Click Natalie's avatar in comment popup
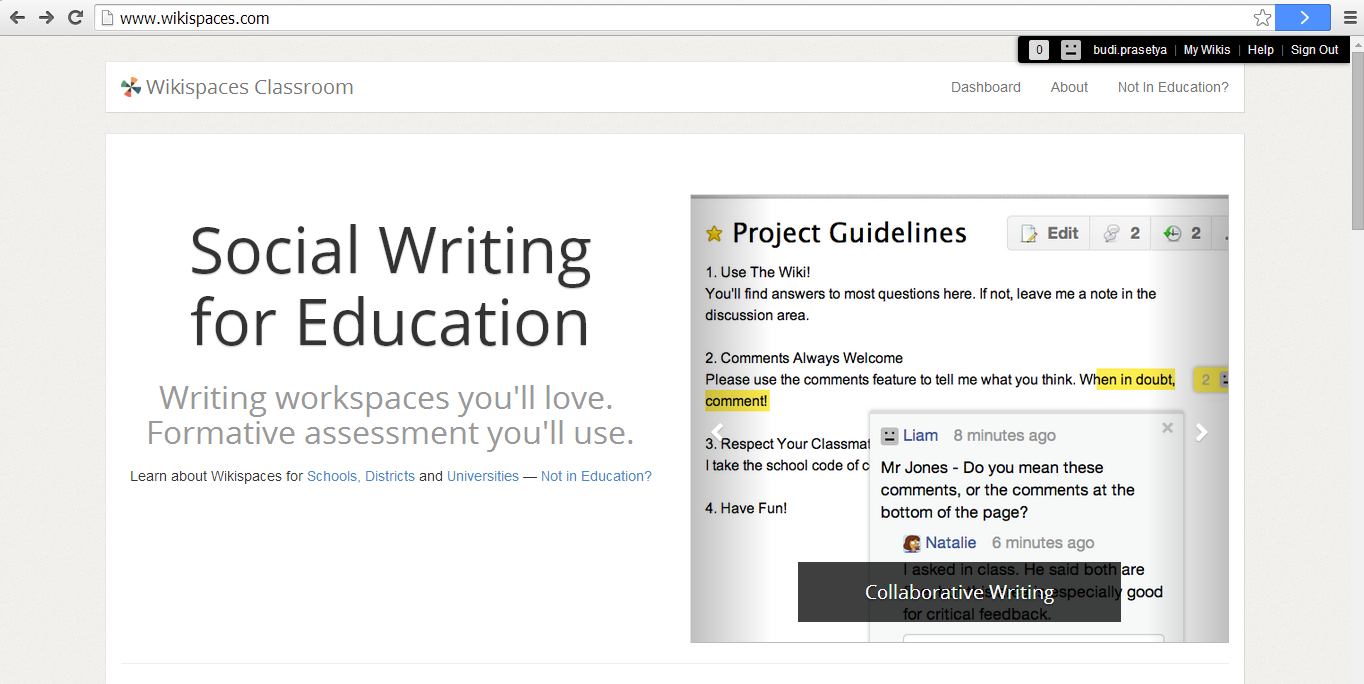Viewport: 1364px width, 684px height. (x=912, y=543)
